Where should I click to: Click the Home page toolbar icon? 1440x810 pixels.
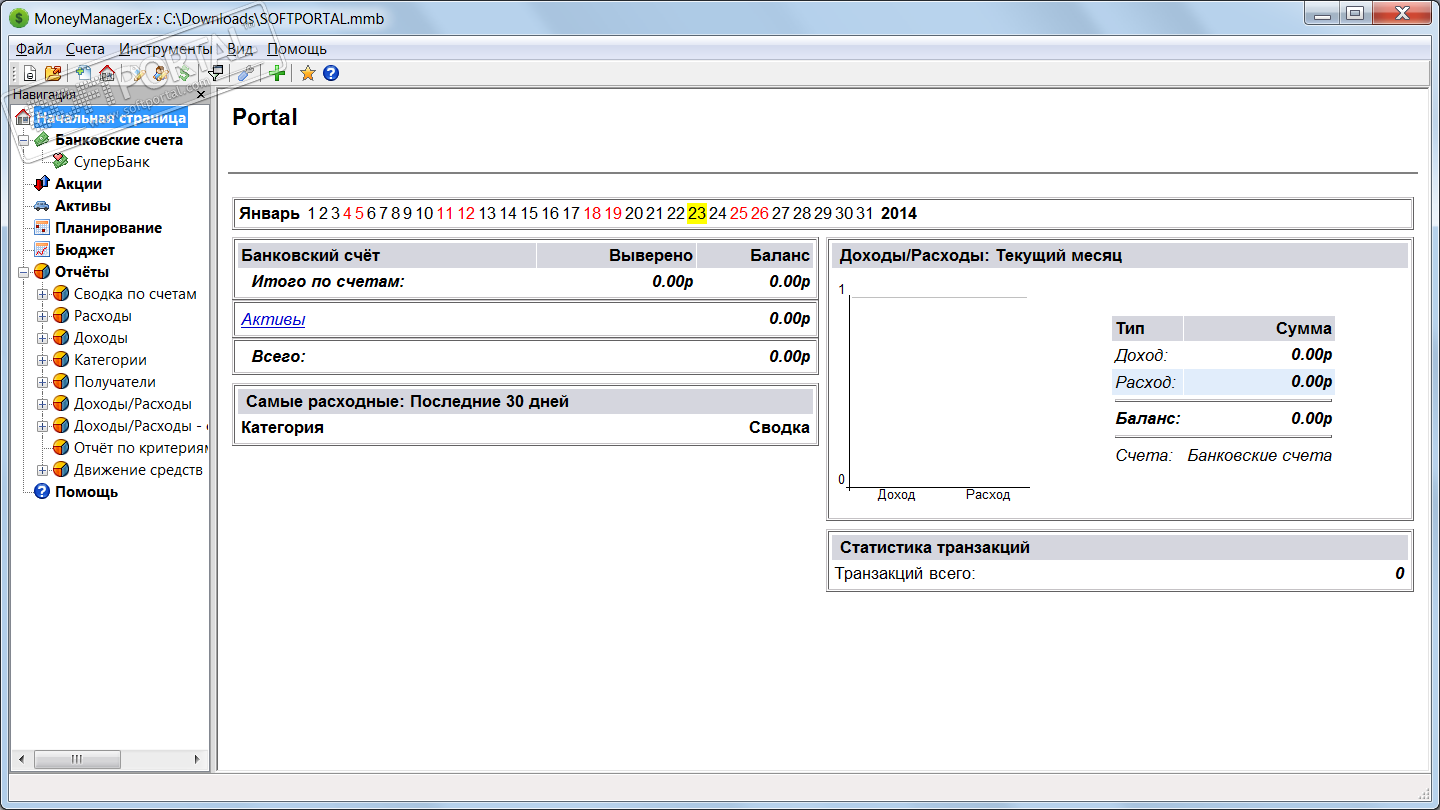coord(106,73)
